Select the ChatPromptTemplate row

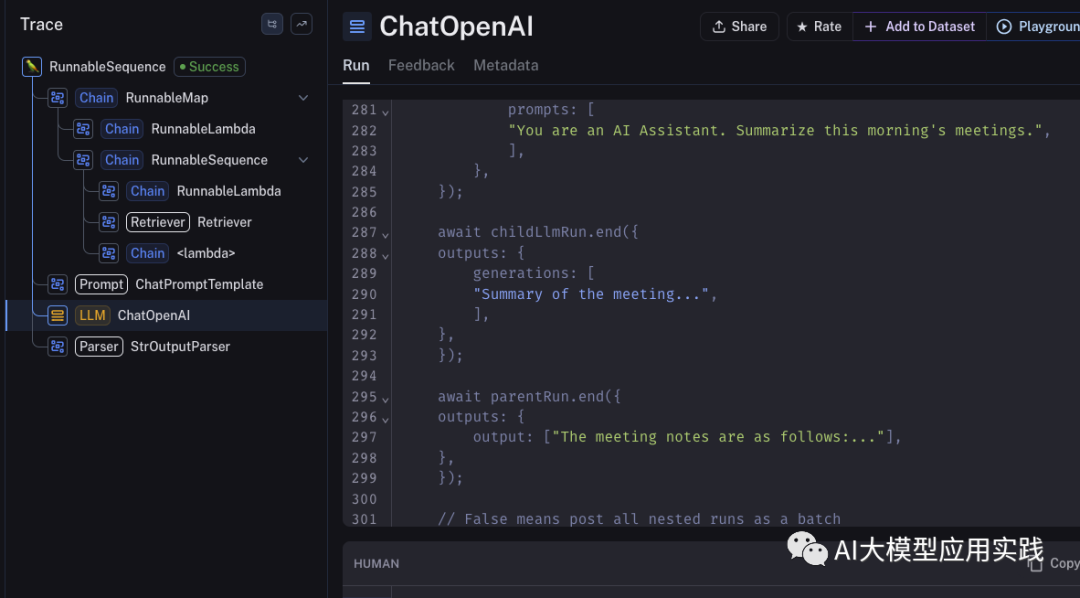pyautogui.click(x=166, y=284)
